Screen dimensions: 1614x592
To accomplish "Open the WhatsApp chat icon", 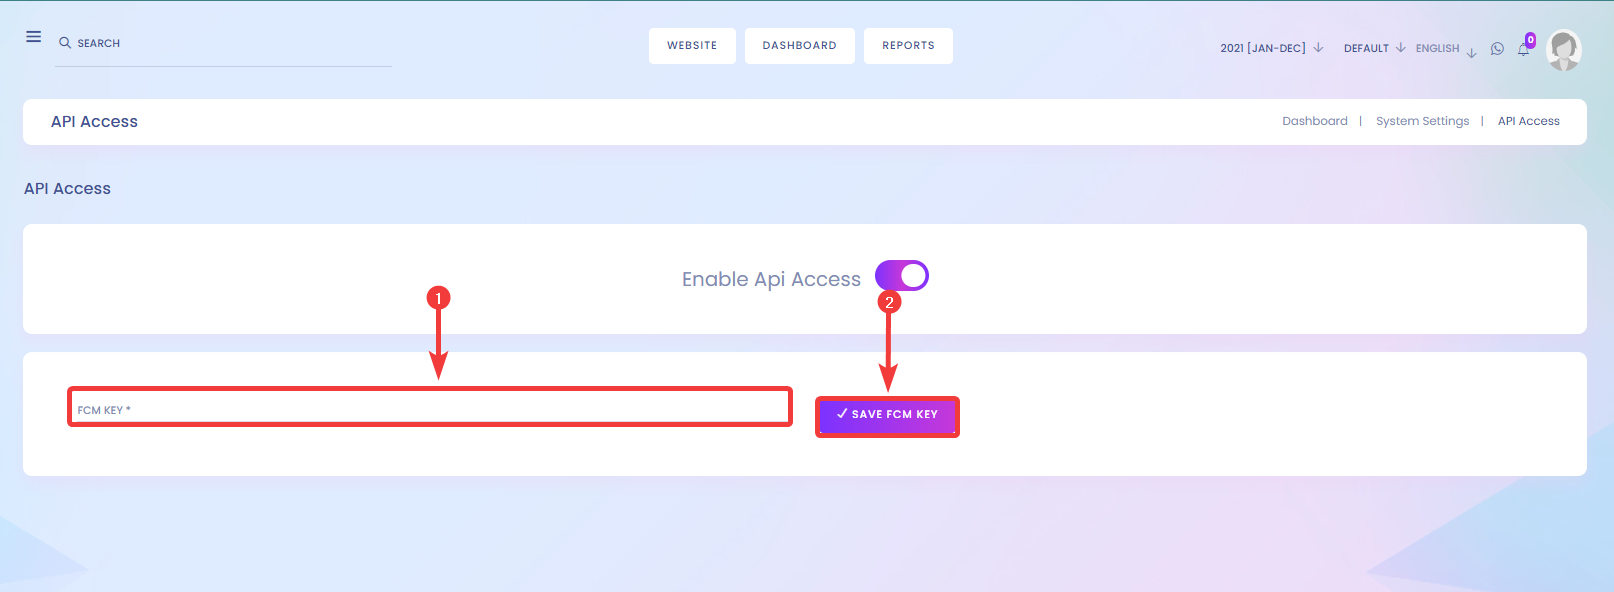I will click(x=1497, y=48).
